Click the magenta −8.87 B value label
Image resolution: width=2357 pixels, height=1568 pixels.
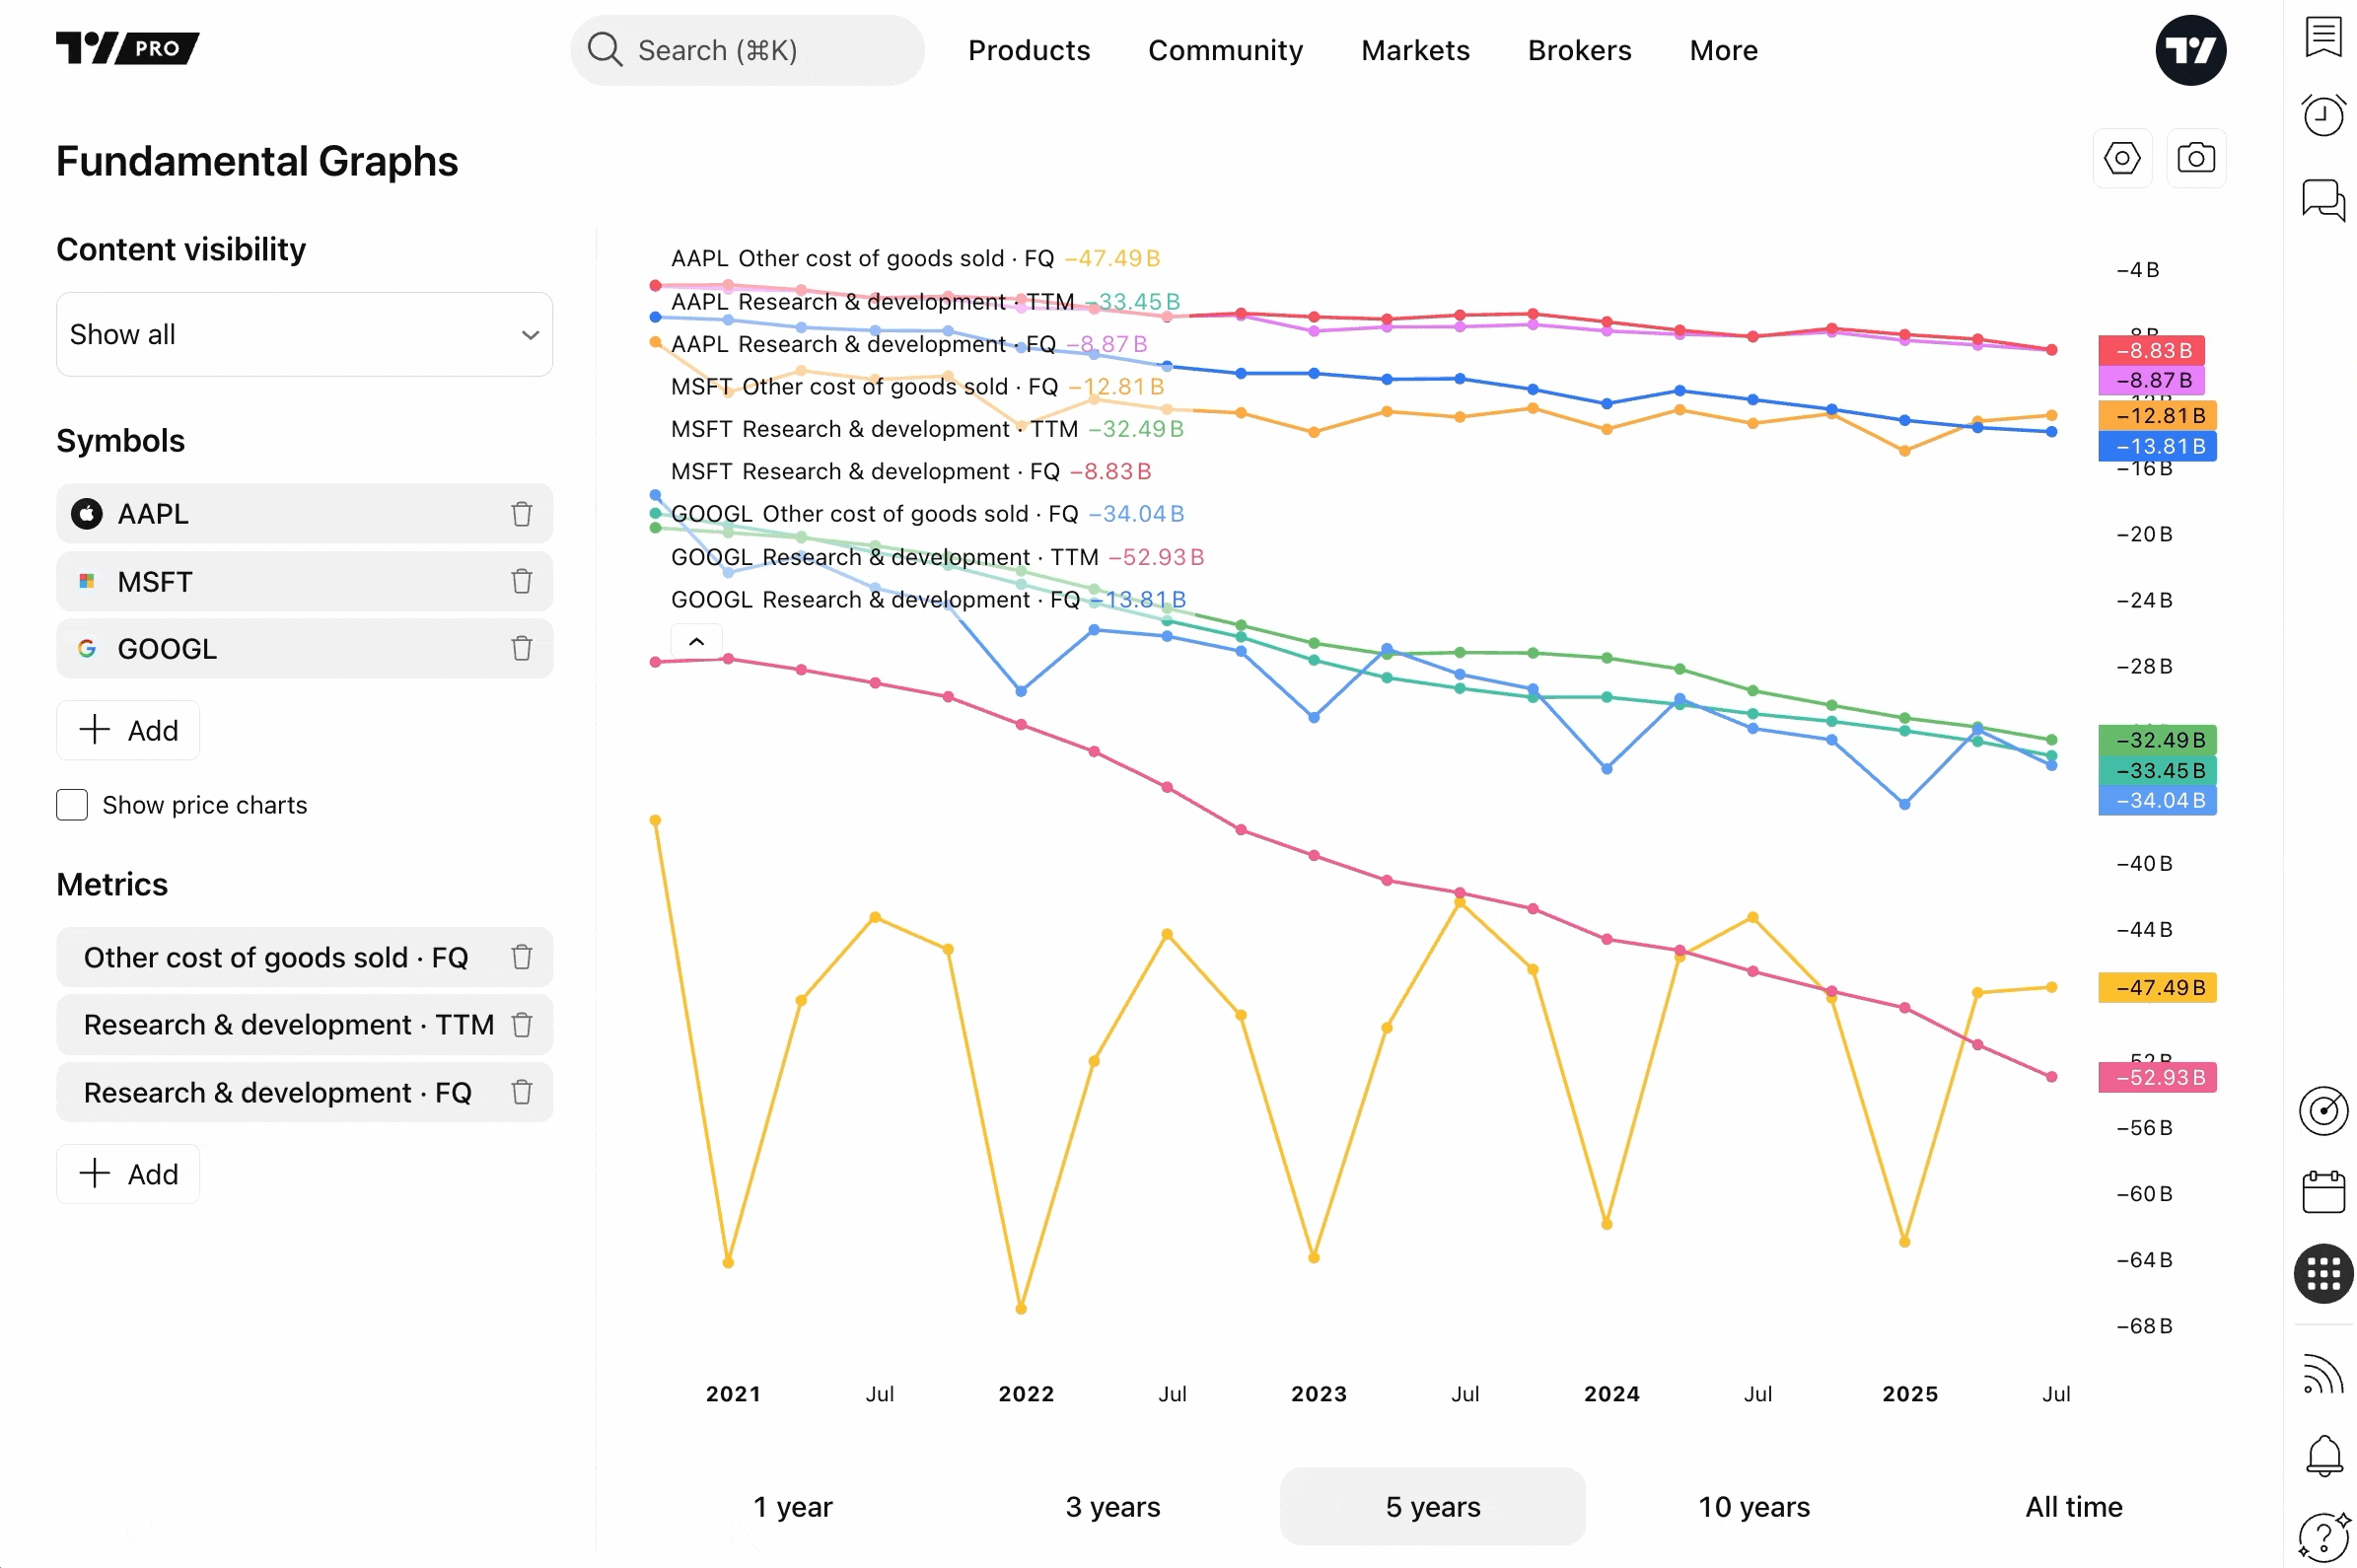point(2150,380)
